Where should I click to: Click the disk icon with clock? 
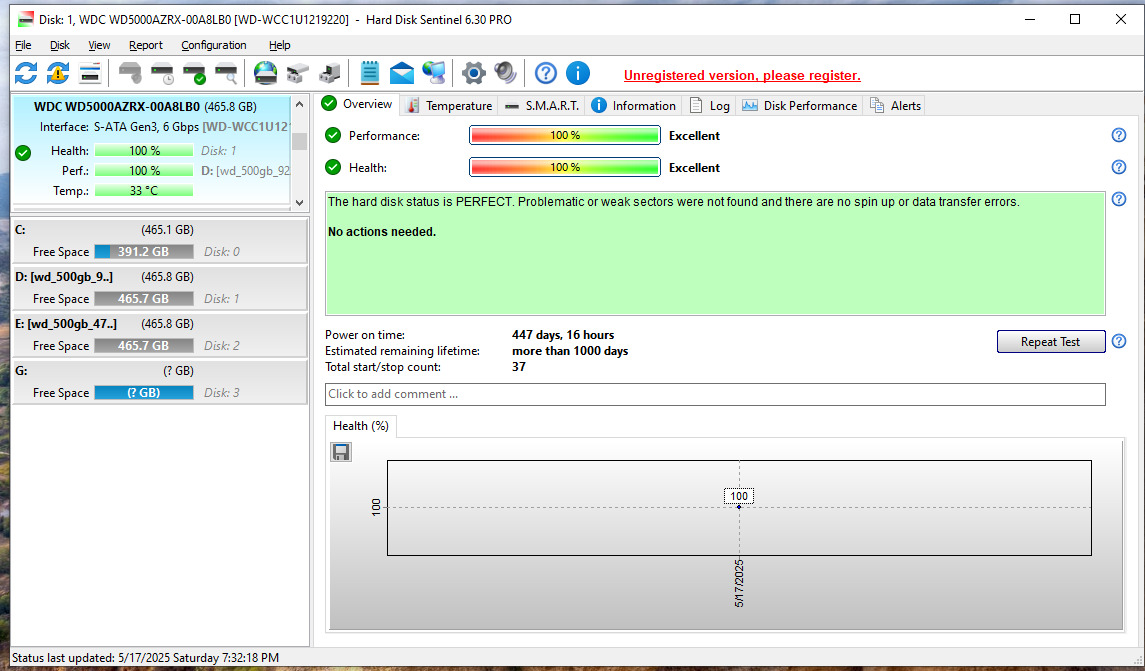(162, 73)
